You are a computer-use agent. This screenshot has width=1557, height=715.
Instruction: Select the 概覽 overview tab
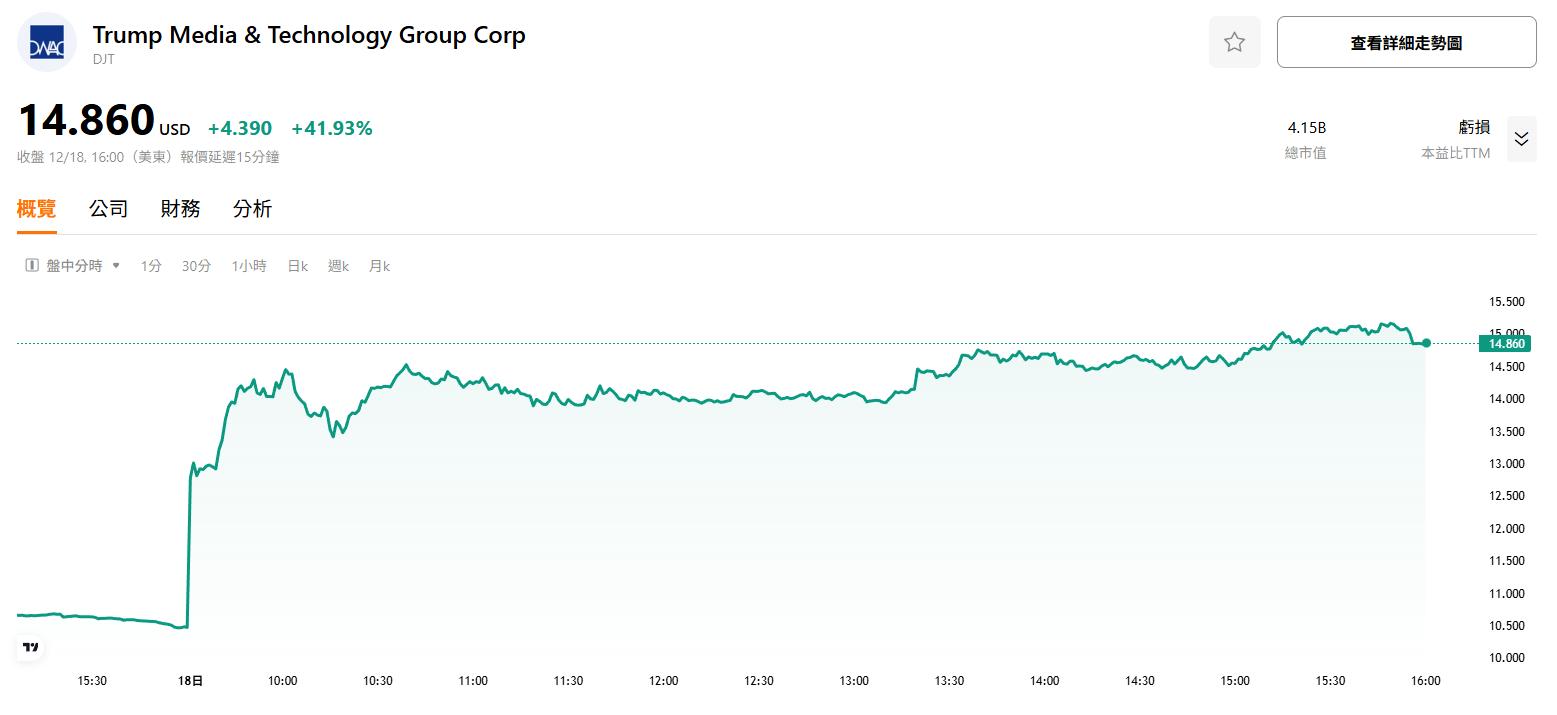coord(37,209)
